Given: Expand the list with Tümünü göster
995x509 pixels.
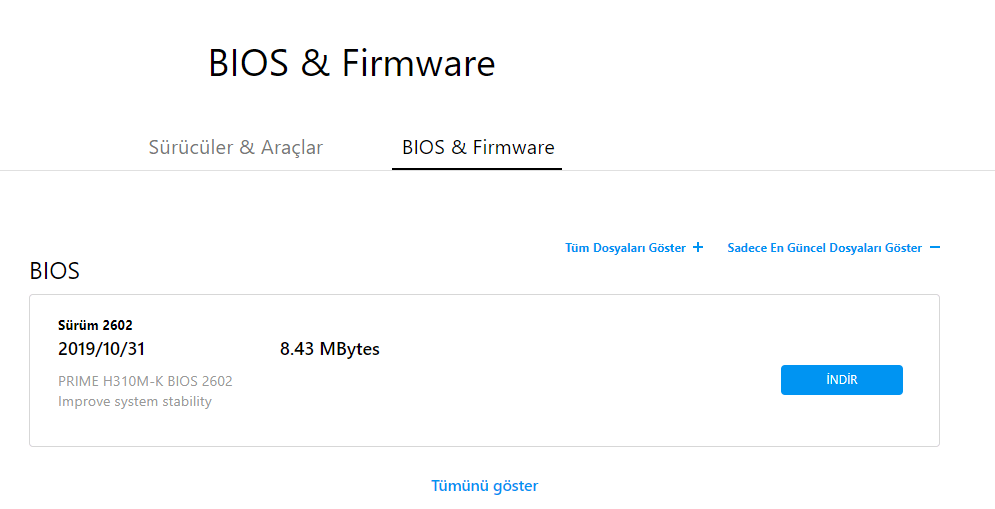Looking at the screenshot, I should coord(485,486).
